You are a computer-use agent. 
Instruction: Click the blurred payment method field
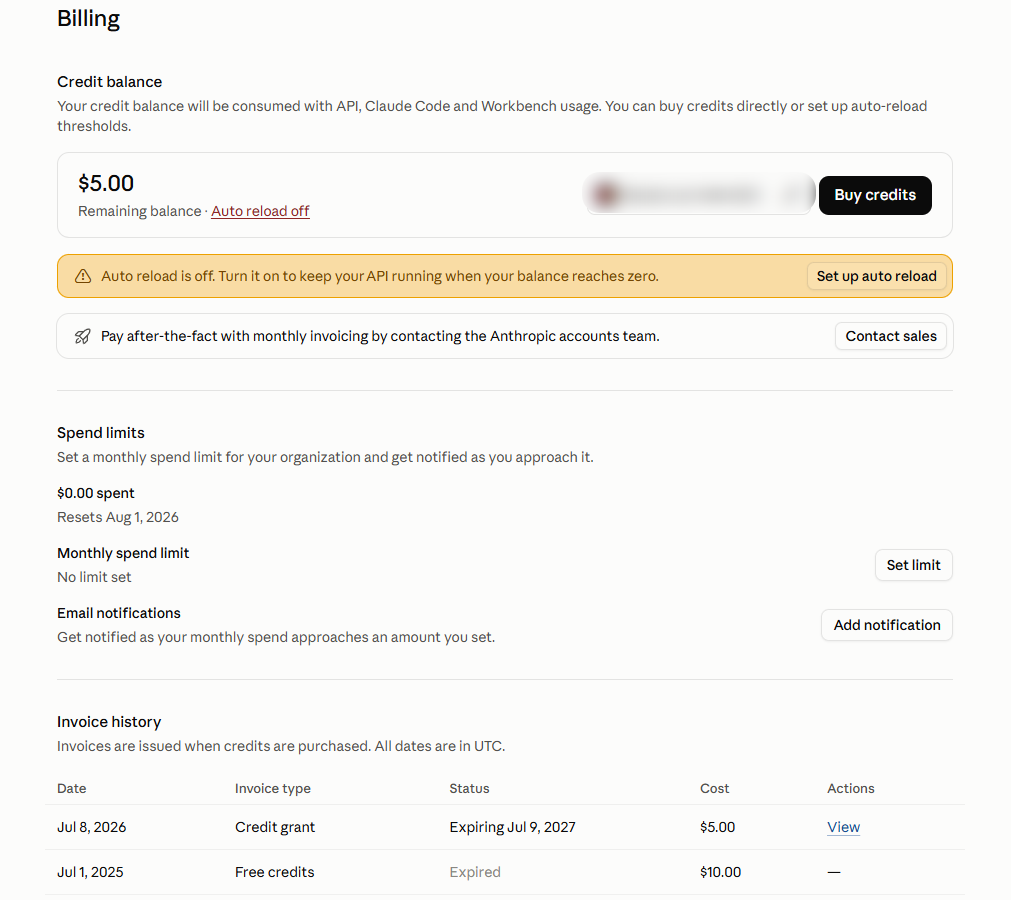[x=699, y=194]
